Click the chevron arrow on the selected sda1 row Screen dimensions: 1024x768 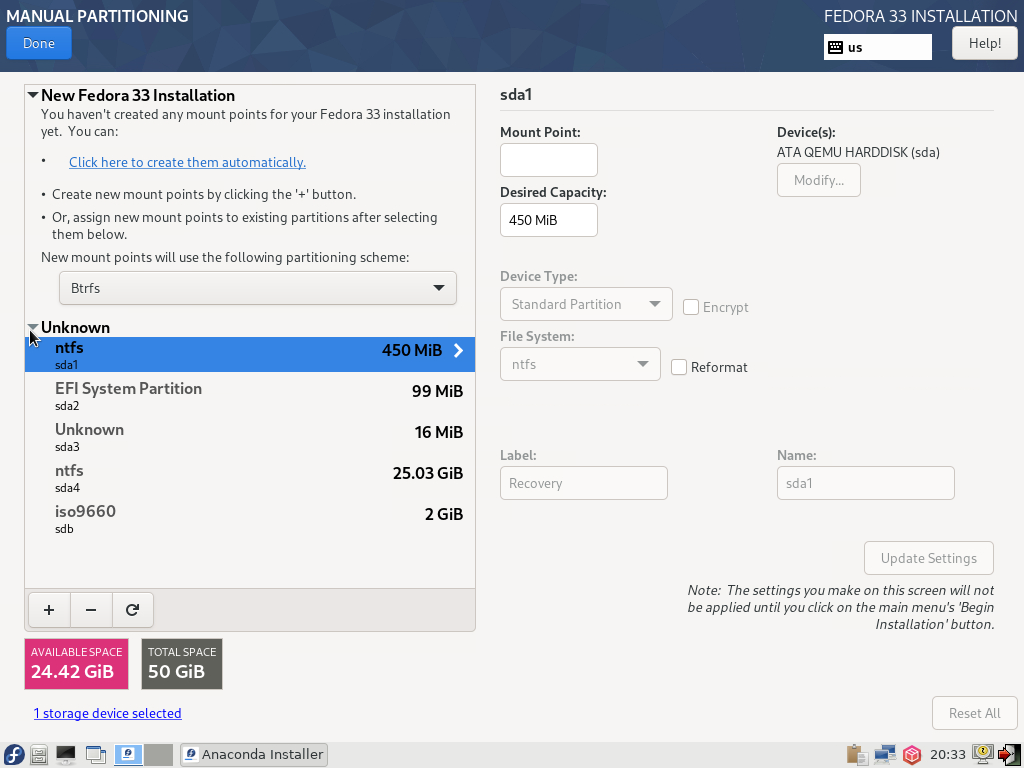(x=458, y=351)
